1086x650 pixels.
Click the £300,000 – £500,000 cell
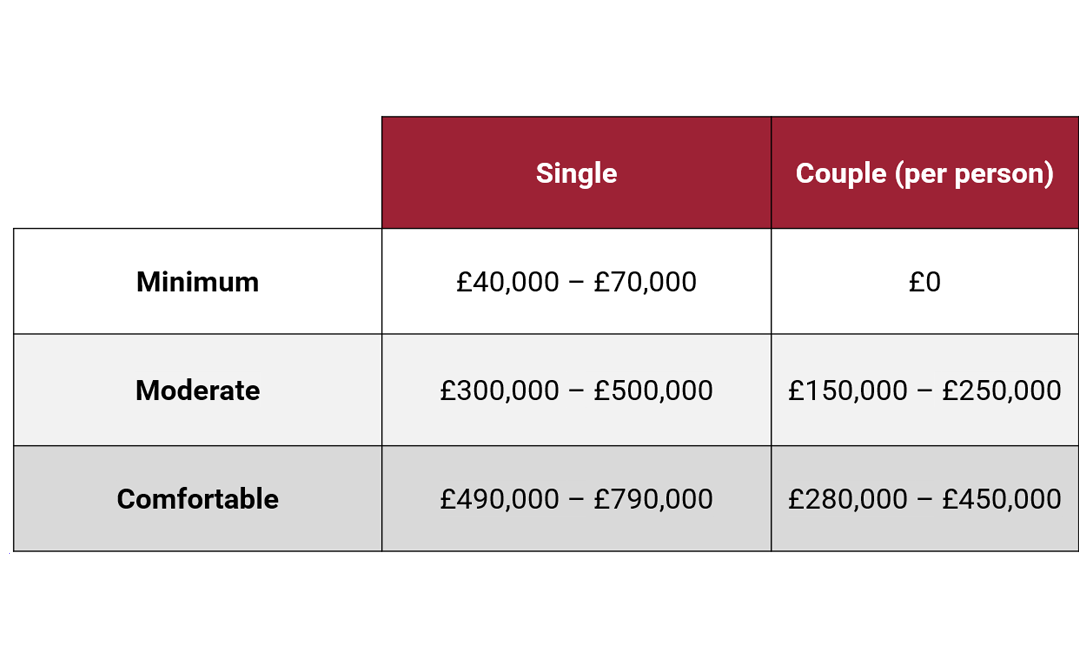tap(576, 390)
